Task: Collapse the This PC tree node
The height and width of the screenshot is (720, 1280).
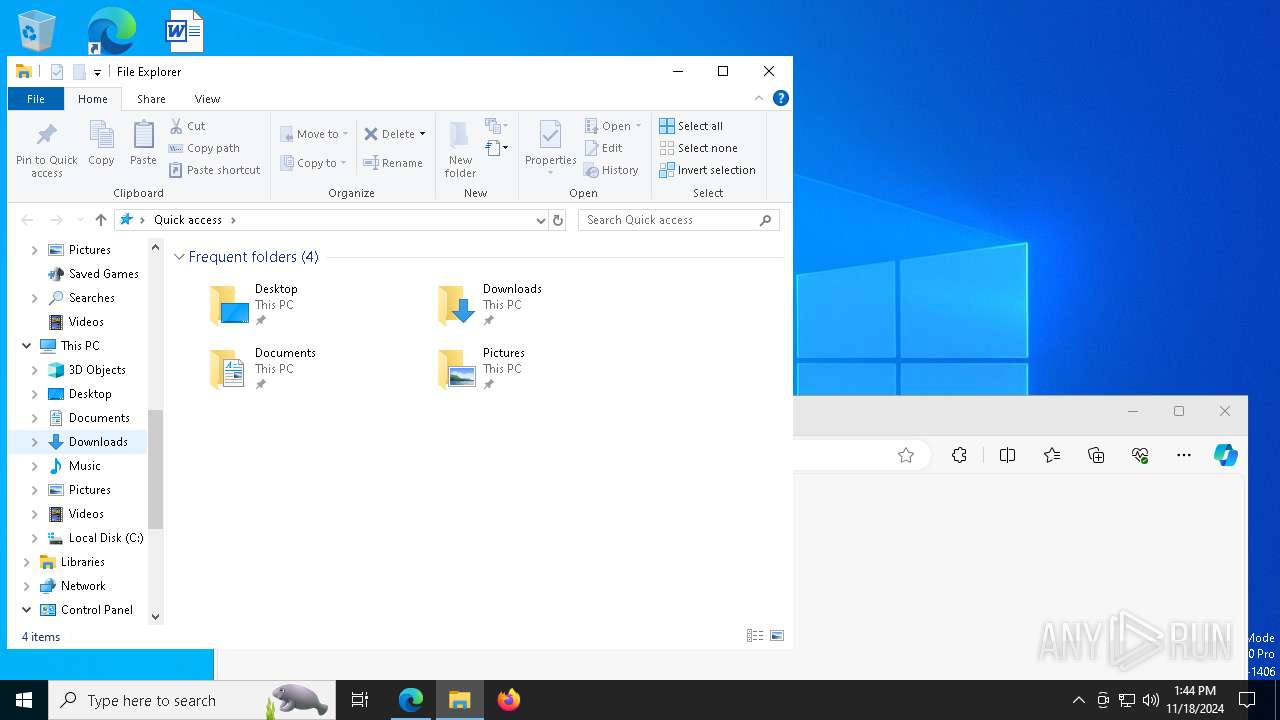Action: (26, 346)
